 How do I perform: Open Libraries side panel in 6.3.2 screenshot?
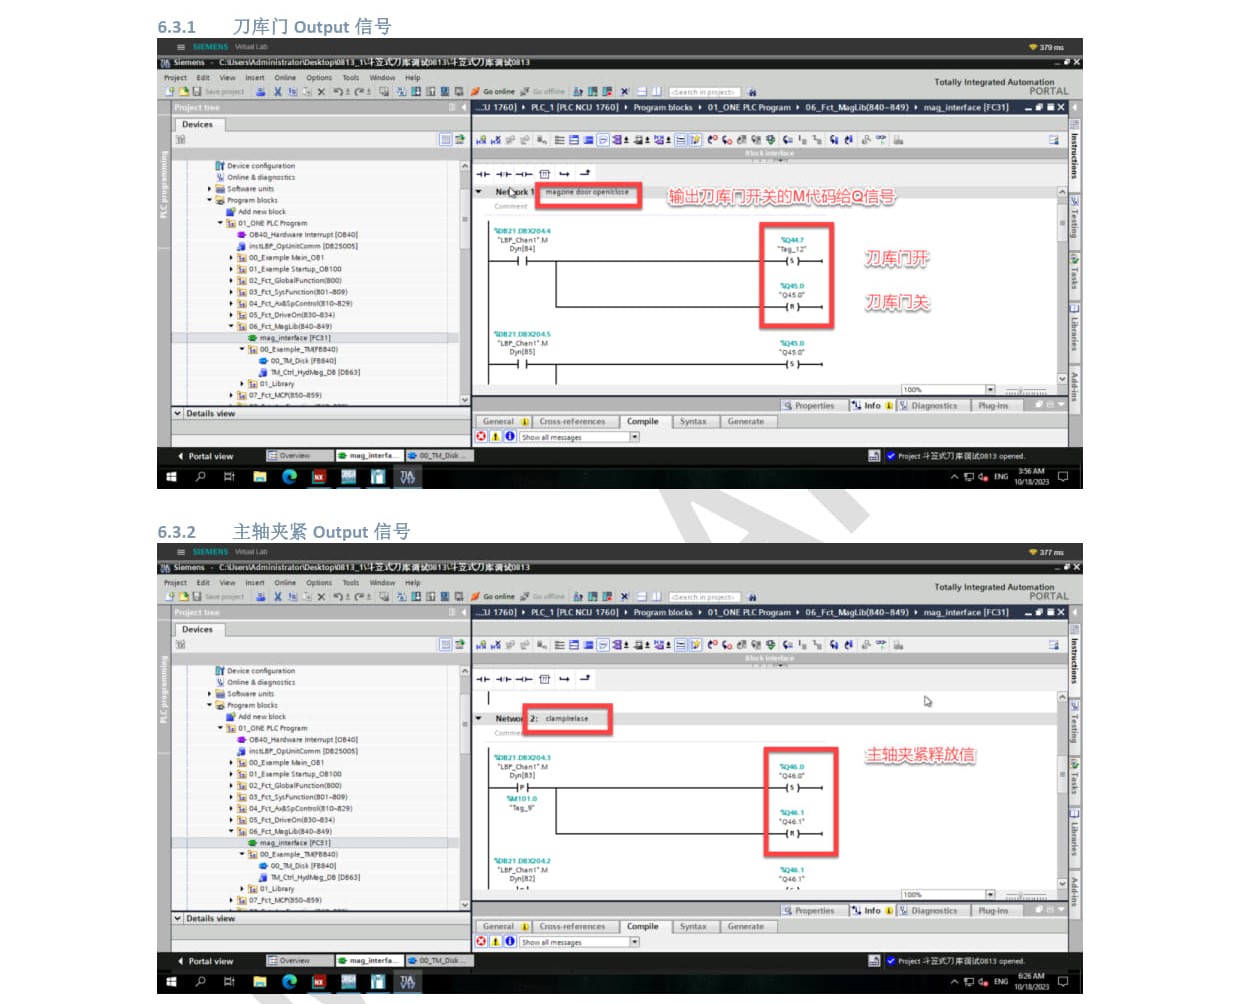tap(1075, 833)
